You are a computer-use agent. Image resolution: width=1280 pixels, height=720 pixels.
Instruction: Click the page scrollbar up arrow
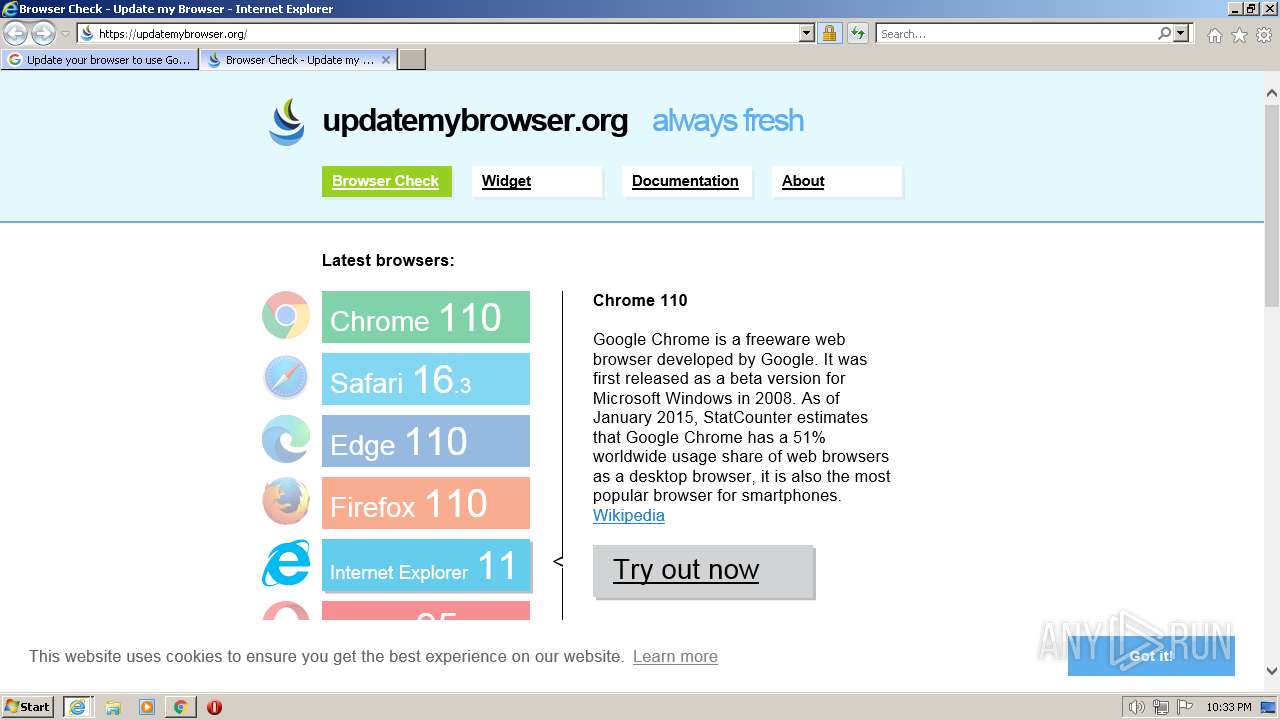1272,94
